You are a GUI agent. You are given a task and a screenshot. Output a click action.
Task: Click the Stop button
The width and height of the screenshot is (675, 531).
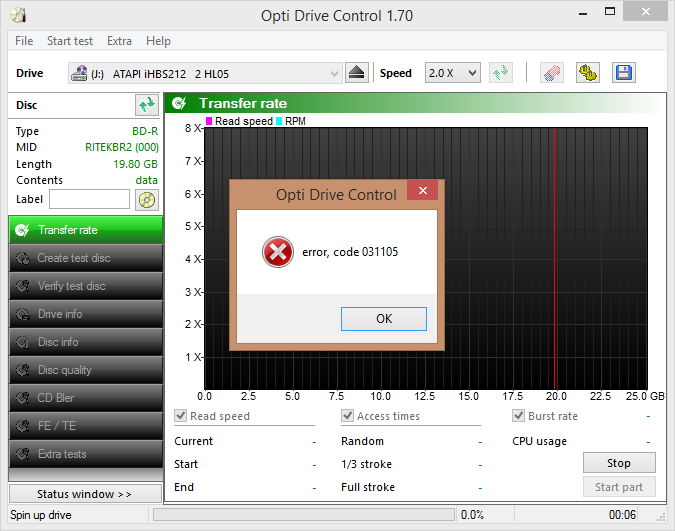click(x=619, y=463)
